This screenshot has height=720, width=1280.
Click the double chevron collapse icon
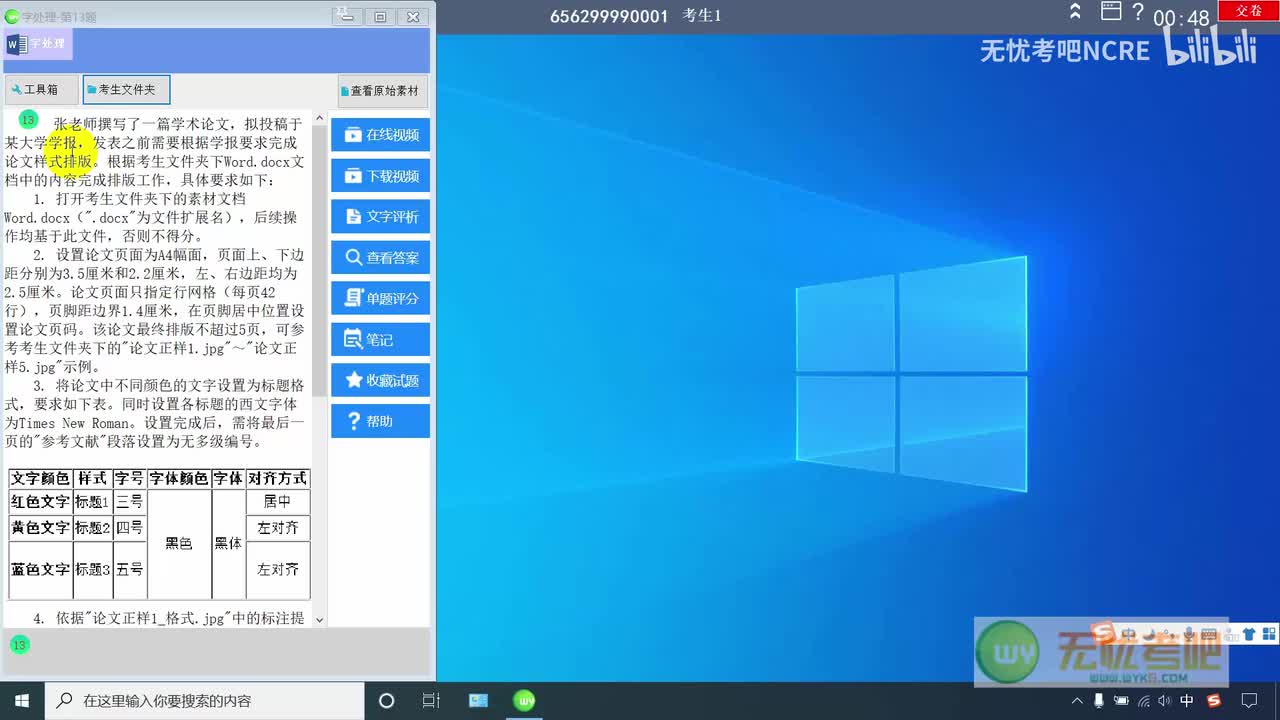(x=1075, y=12)
